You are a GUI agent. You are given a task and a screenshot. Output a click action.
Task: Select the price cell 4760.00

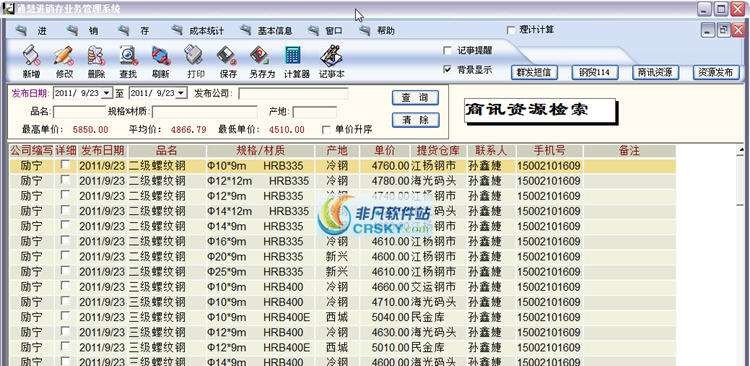tap(385, 166)
